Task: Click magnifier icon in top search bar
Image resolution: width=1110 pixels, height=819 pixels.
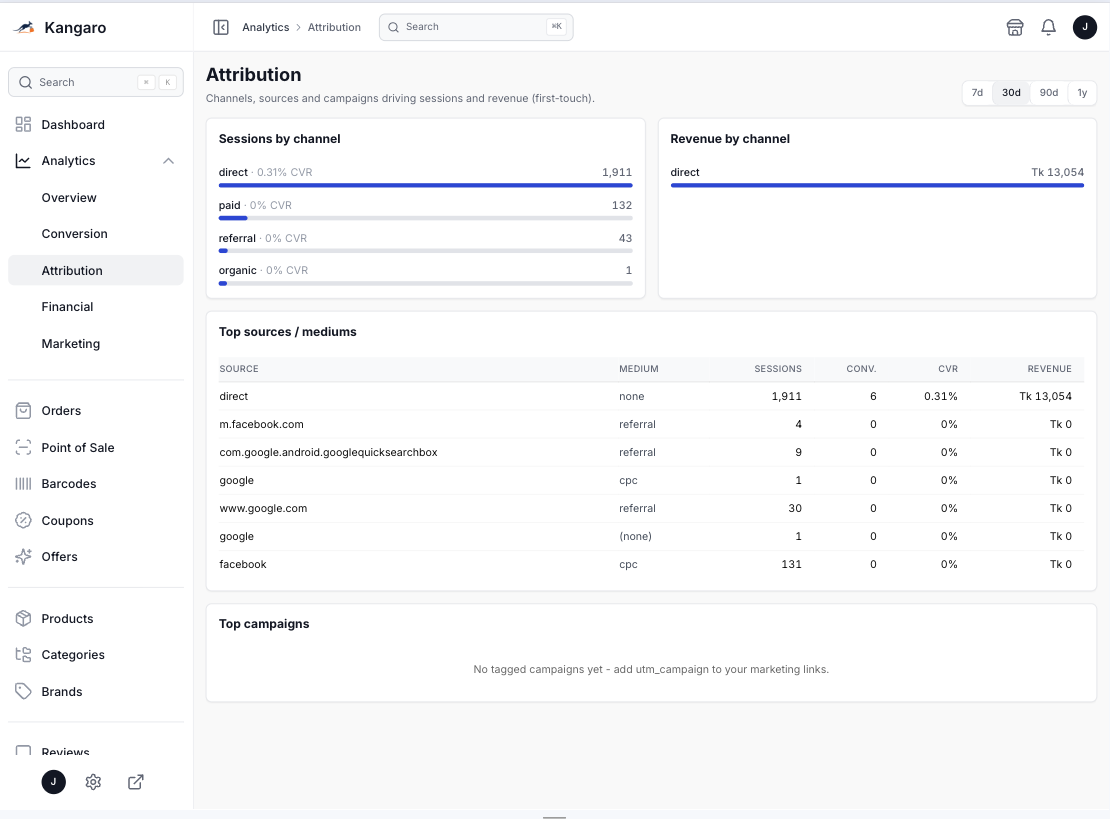Action: tap(394, 27)
